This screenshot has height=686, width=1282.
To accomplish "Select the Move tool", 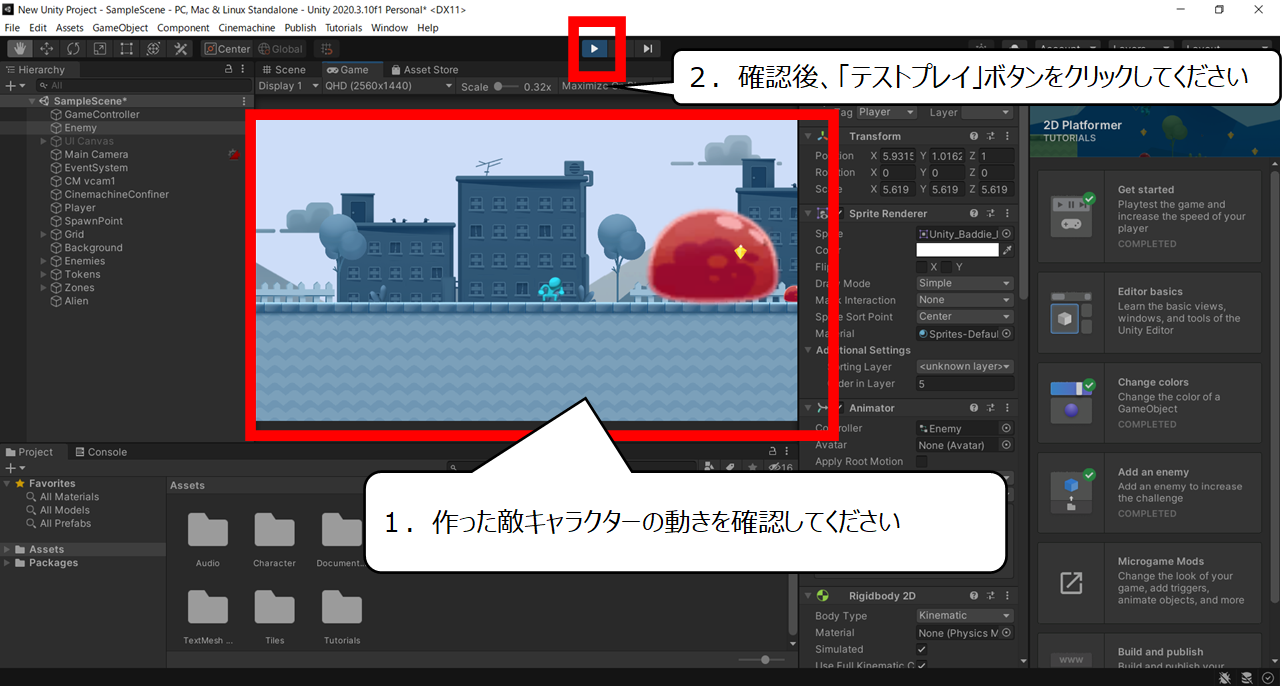I will tap(47, 48).
